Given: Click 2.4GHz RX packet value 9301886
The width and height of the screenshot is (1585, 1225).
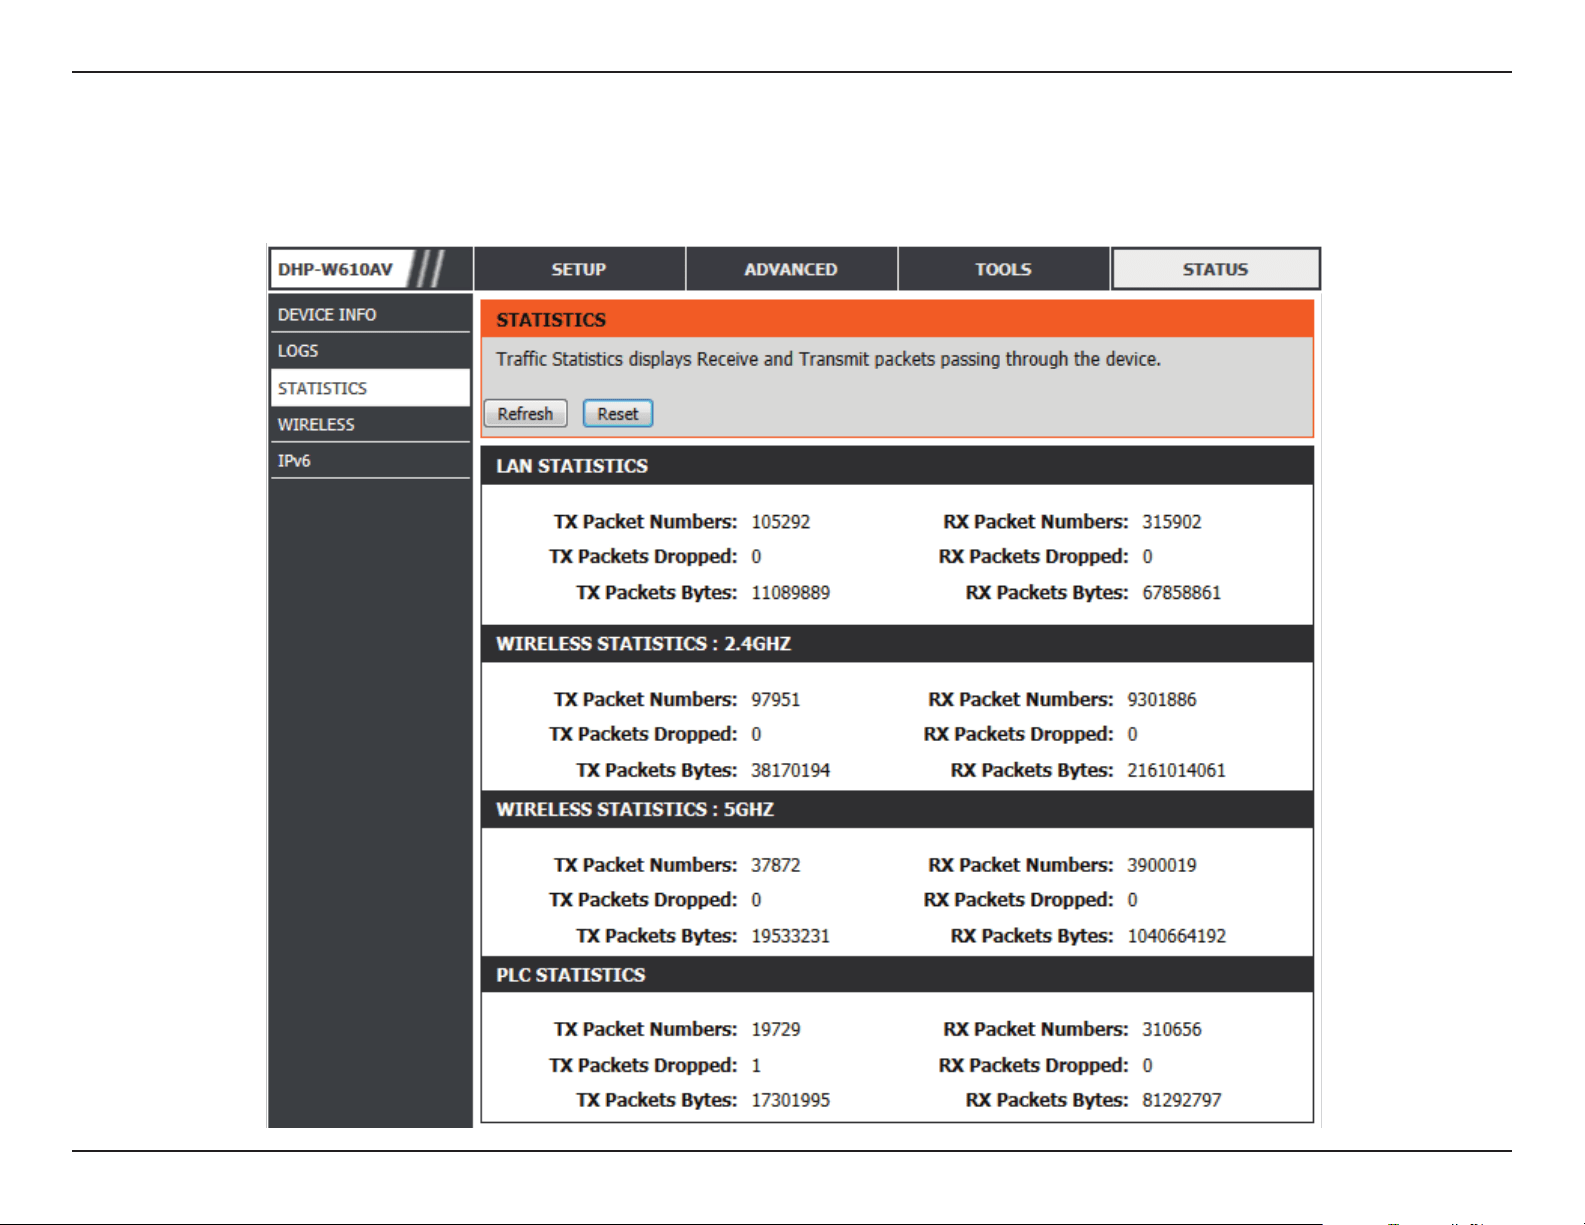Looking at the screenshot, I should 1162,700.
